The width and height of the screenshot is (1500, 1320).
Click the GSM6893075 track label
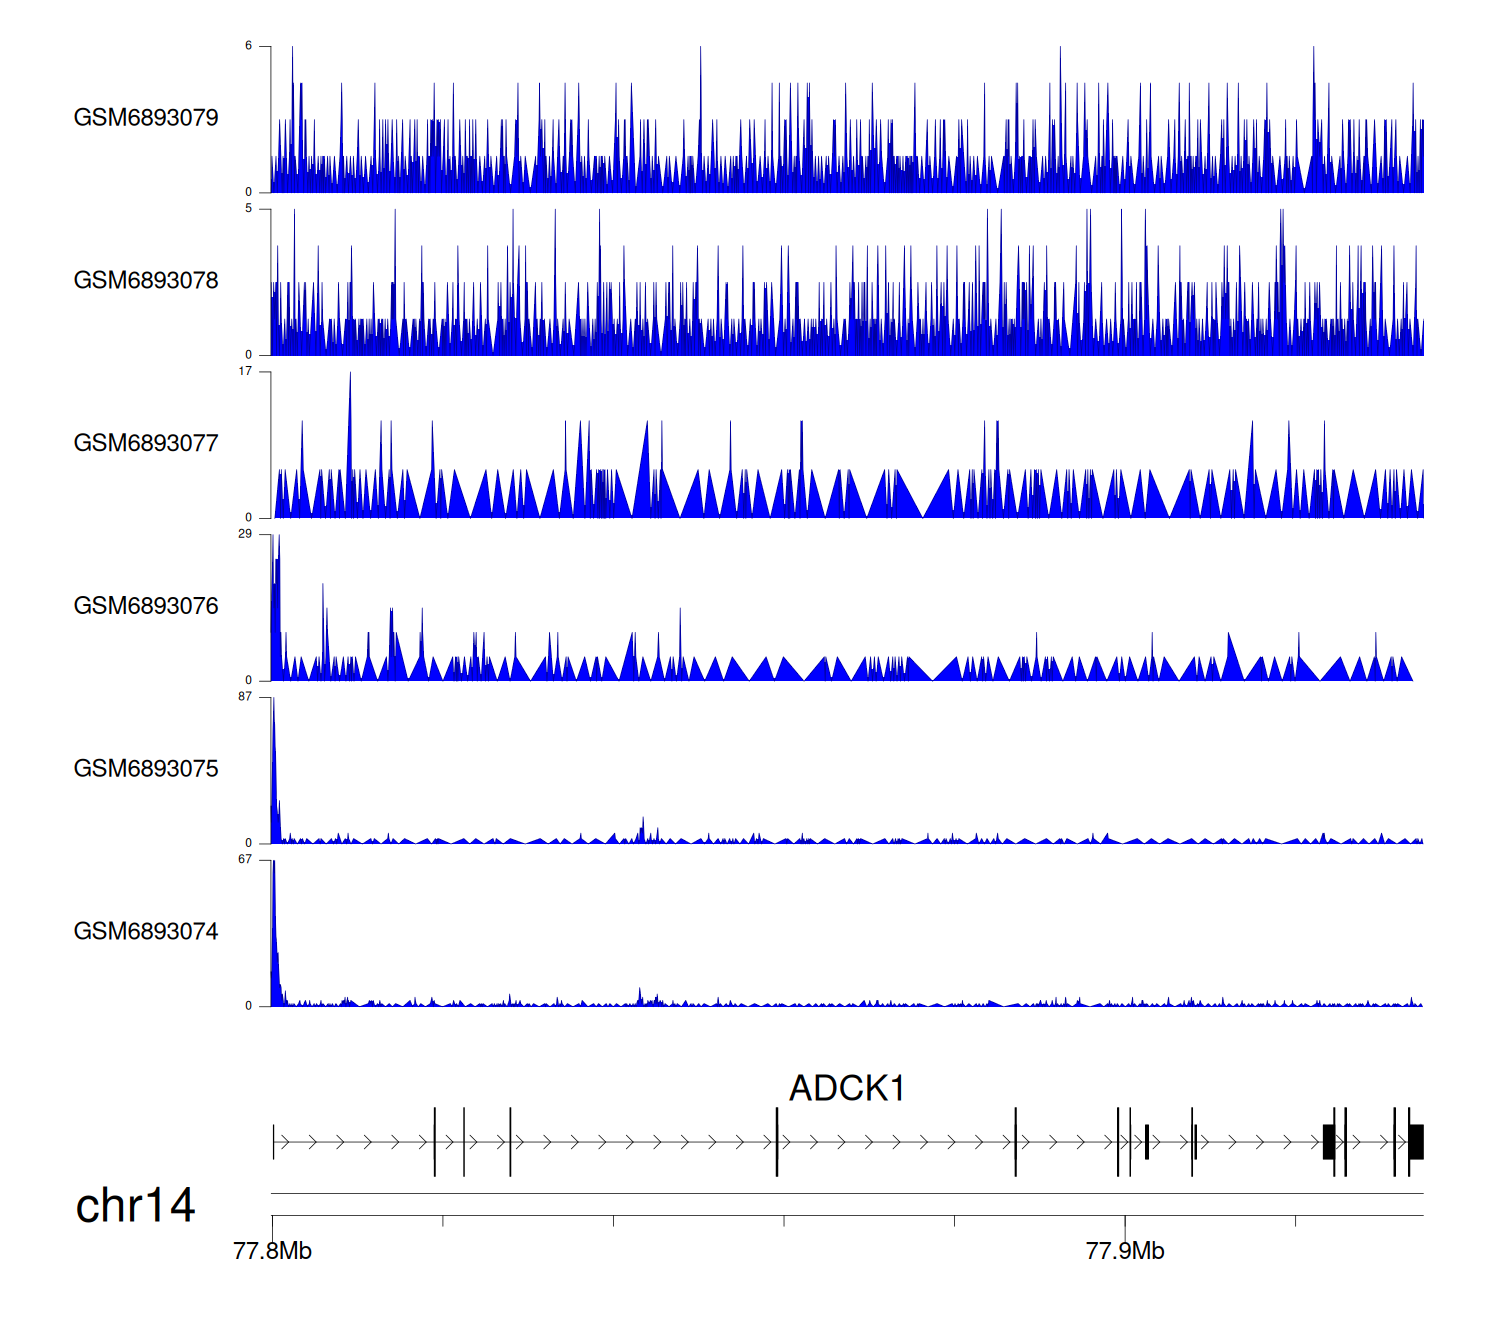click(146, 769)
